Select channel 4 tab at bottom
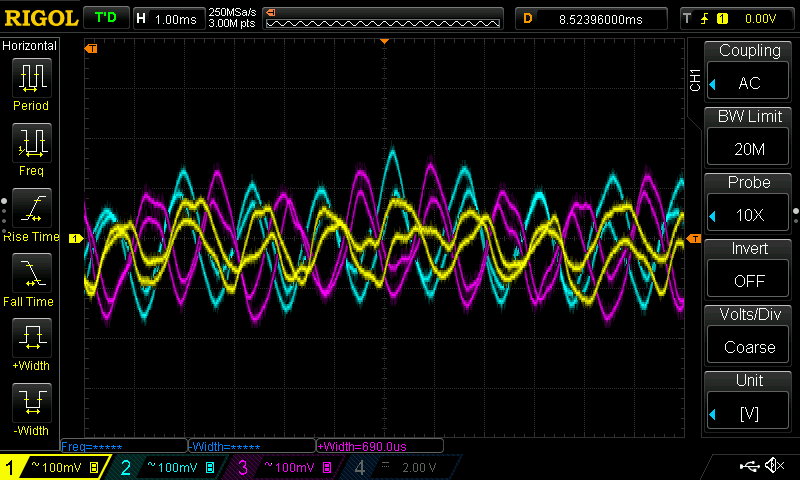The width and height of the screenshot is (800, 480). click(x=401, y=467)
